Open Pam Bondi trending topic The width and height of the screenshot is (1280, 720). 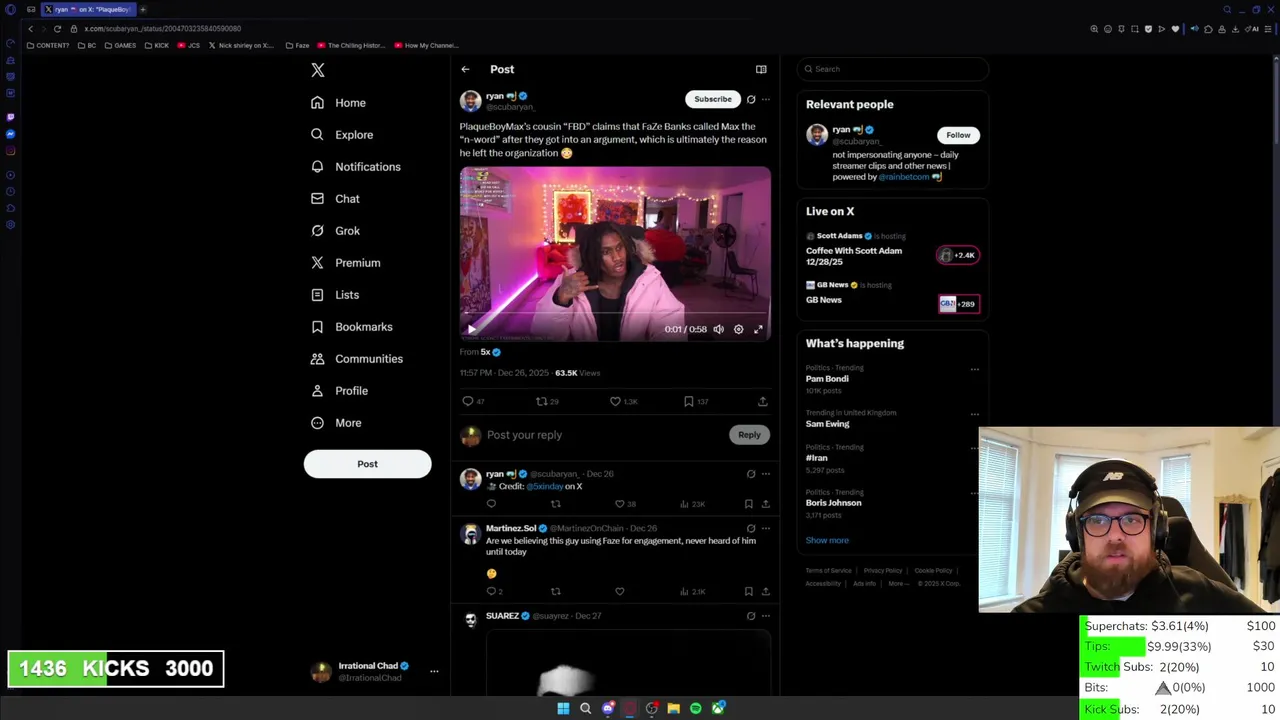tap(827, 379)
